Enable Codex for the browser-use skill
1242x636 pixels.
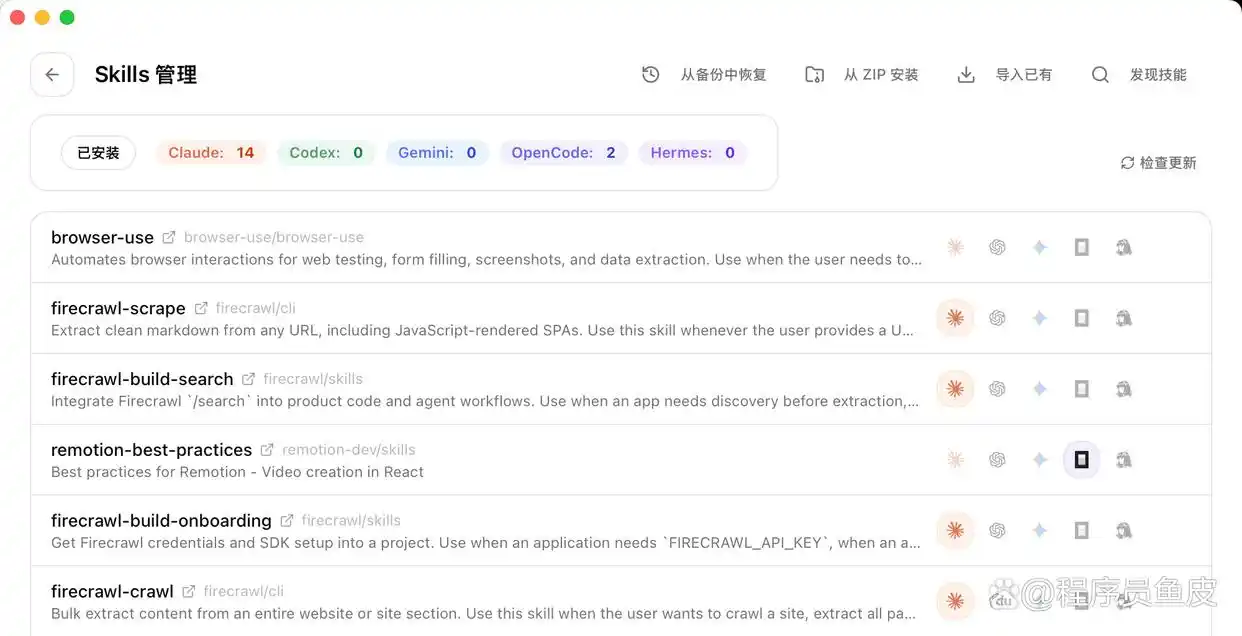(x=997, y=247)
